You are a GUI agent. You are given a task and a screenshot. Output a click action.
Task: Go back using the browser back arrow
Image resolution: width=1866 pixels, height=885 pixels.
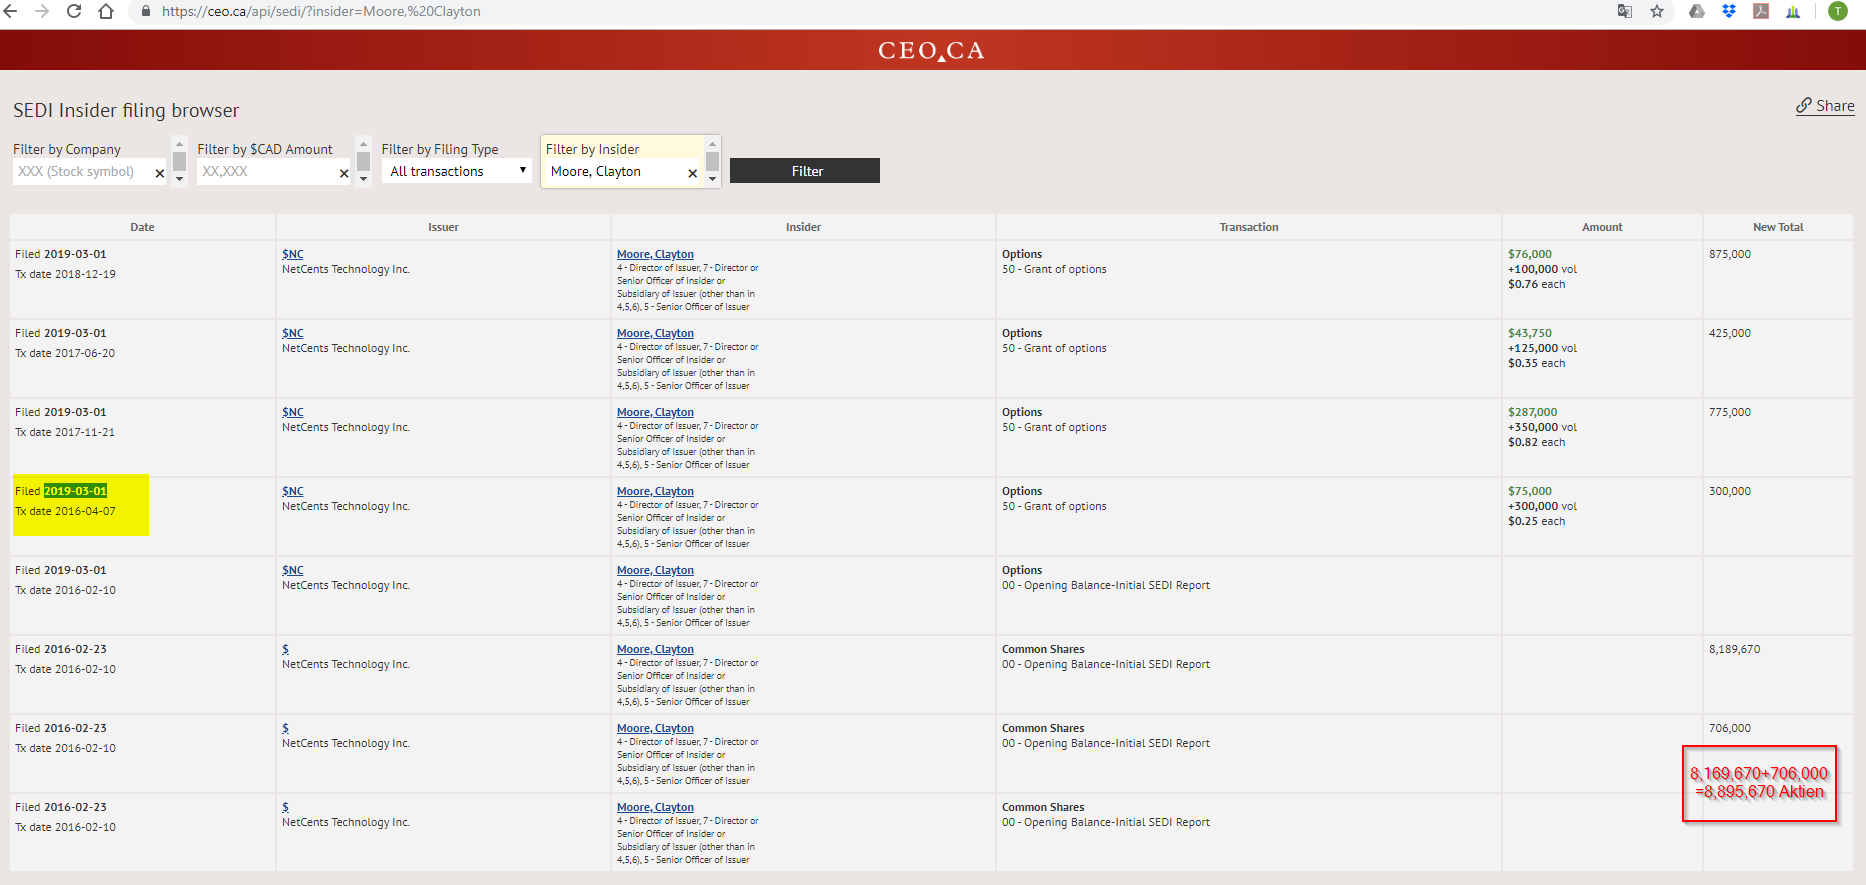point(11,11)
